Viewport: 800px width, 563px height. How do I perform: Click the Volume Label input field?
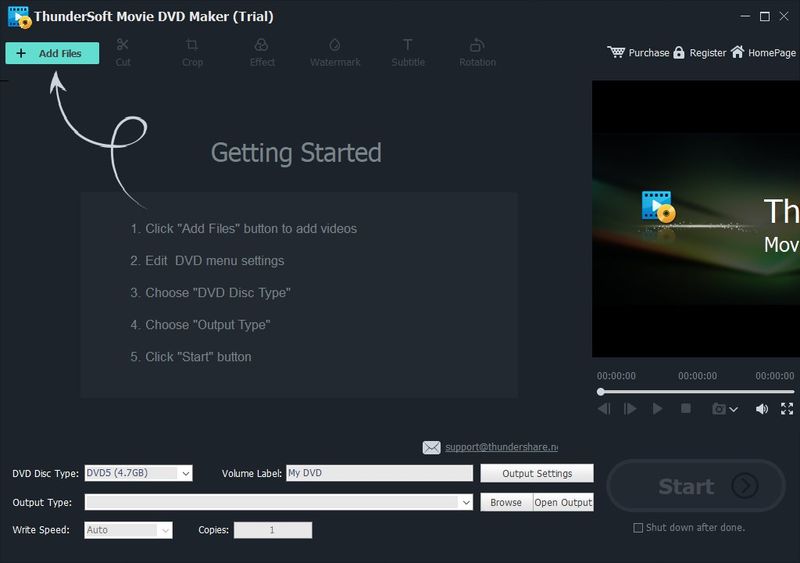pyautogui.click(x=379, y=473)
